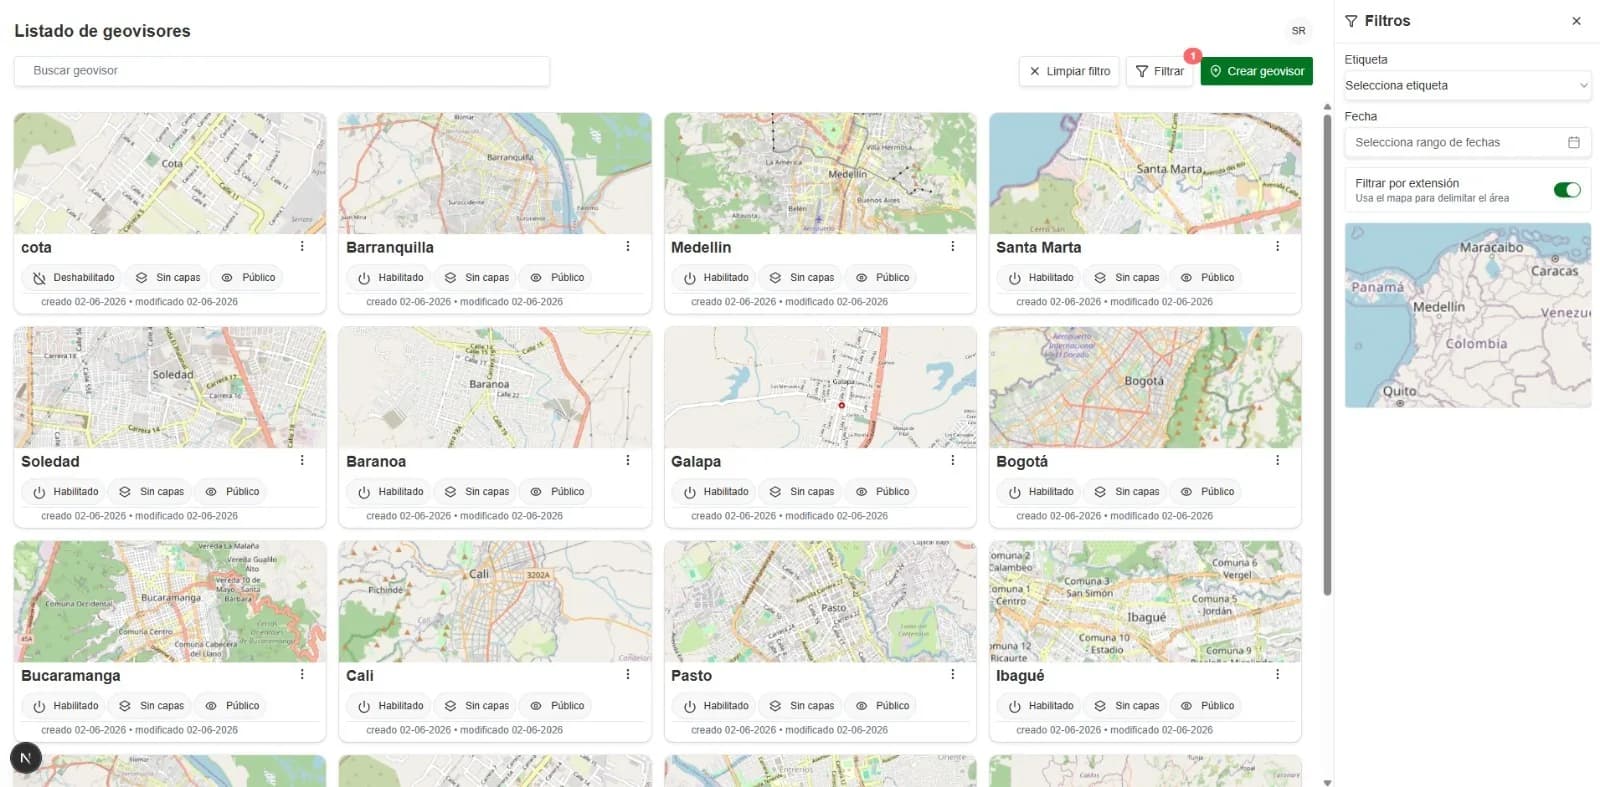Open the Bucaramanga map thumbnail
Screen dimensions: 1600x787
coord(170,601)
